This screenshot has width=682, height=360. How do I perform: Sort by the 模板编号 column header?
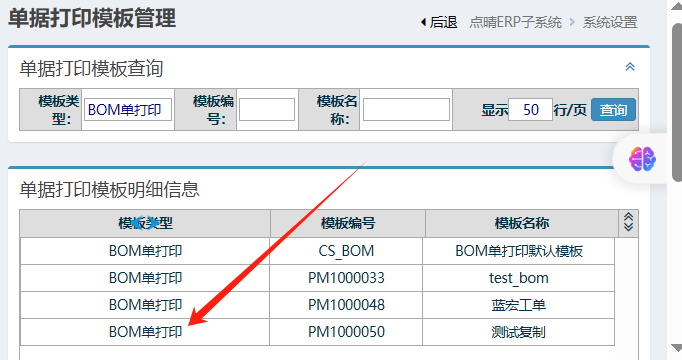tap(348, 223)
